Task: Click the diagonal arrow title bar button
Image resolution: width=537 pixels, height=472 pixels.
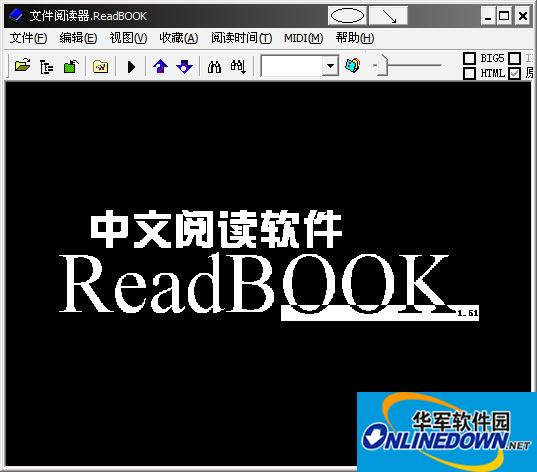Action: [389, 16]
